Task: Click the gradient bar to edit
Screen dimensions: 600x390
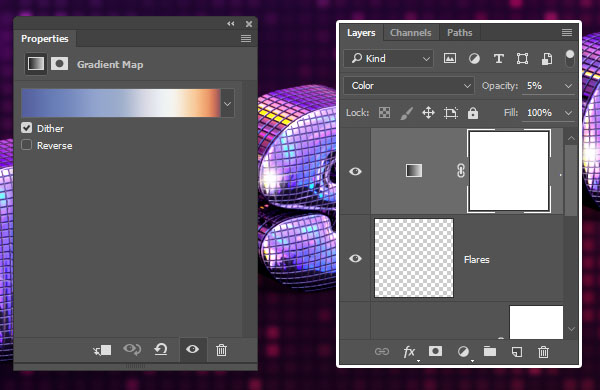Action: tap(121, 103)
